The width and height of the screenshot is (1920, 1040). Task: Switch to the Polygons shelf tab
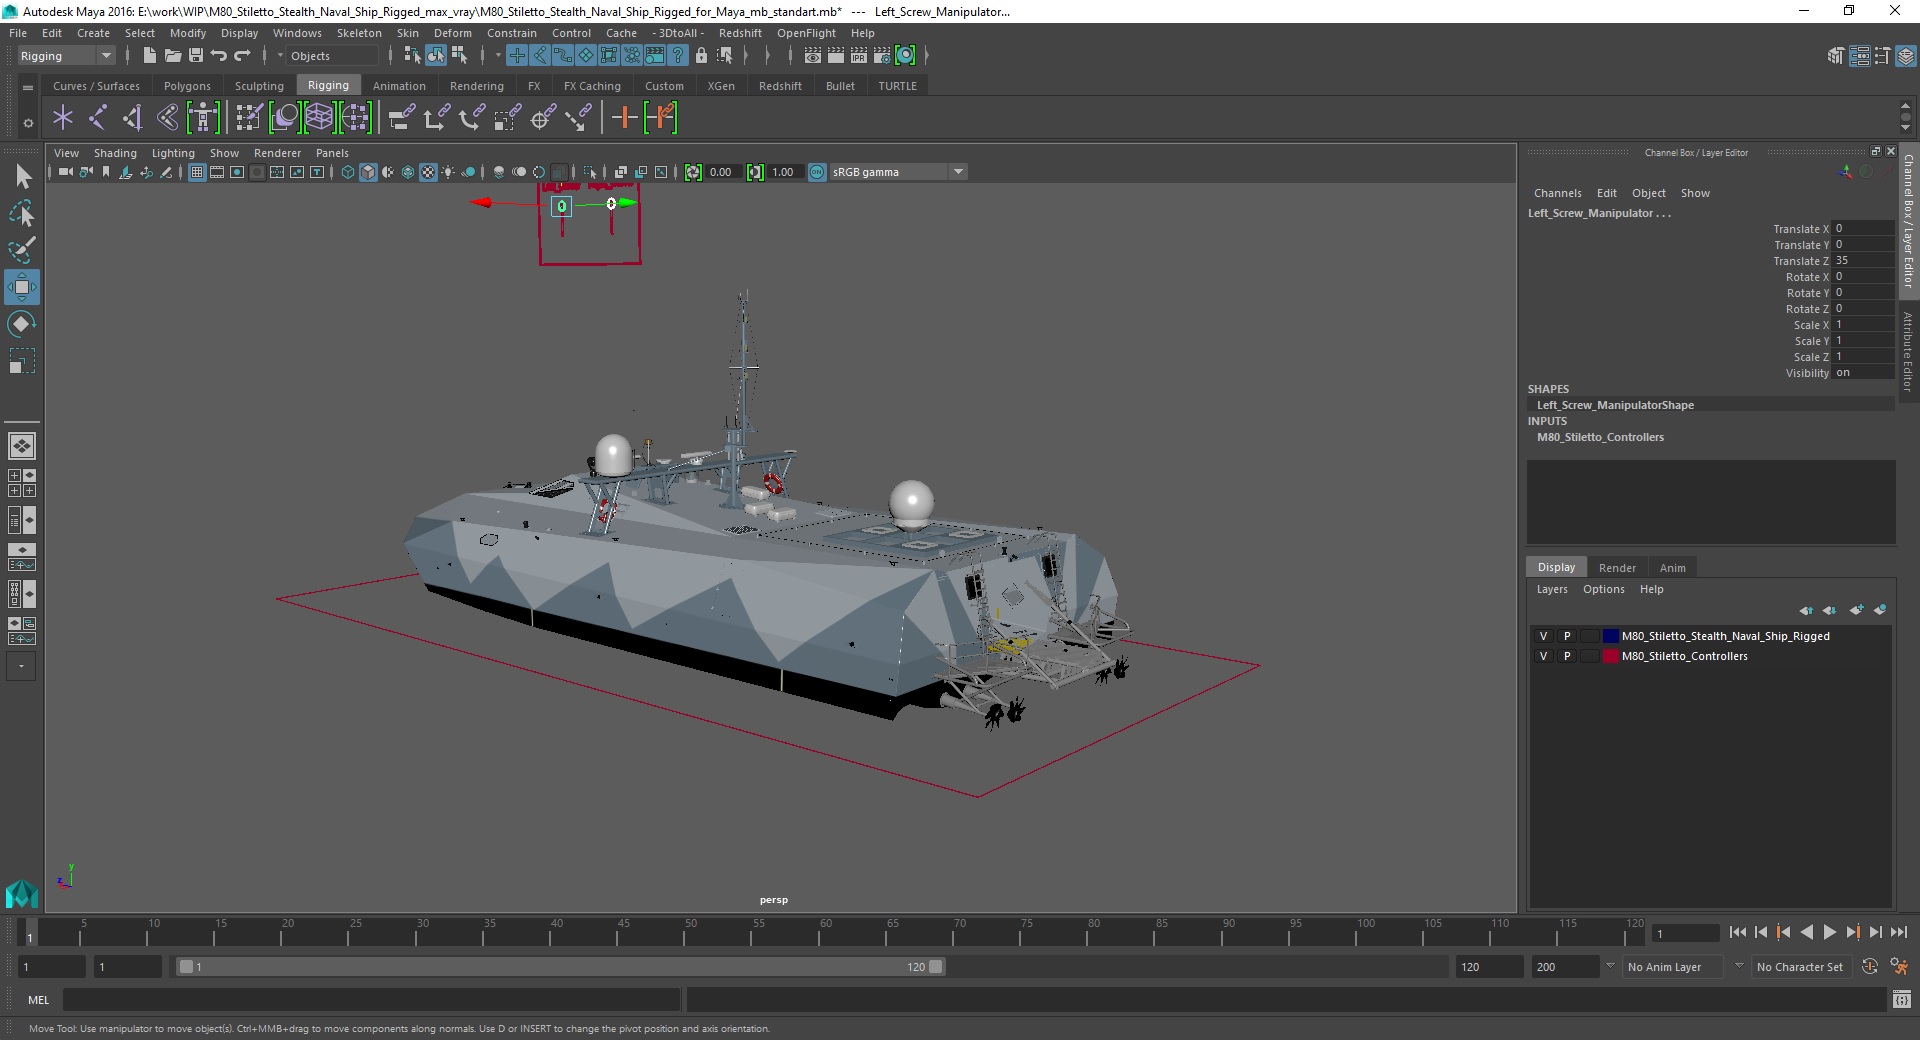coord(187,86)
